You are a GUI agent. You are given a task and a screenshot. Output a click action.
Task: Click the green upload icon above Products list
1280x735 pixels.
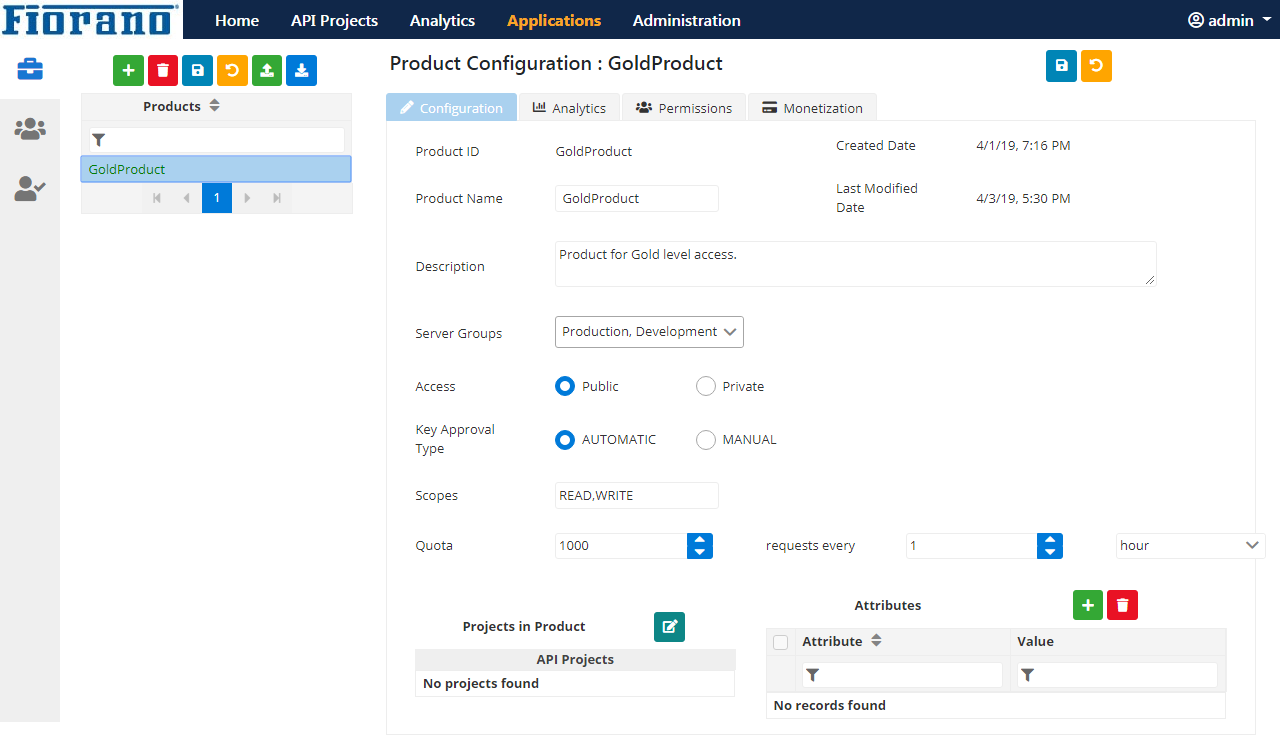[x=267, y=71]
